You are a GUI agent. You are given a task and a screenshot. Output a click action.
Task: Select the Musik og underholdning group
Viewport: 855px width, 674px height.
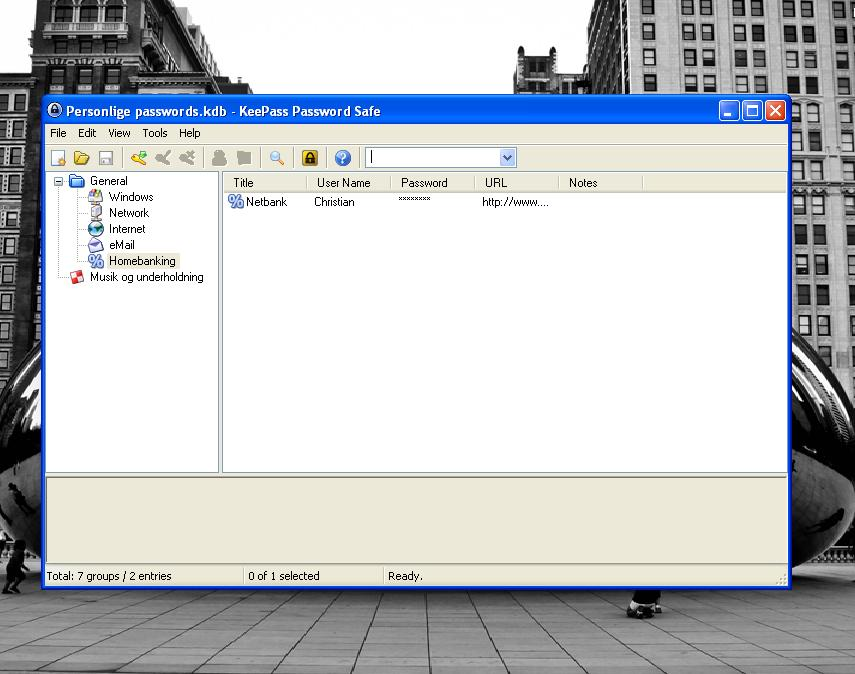pos(146,277)
